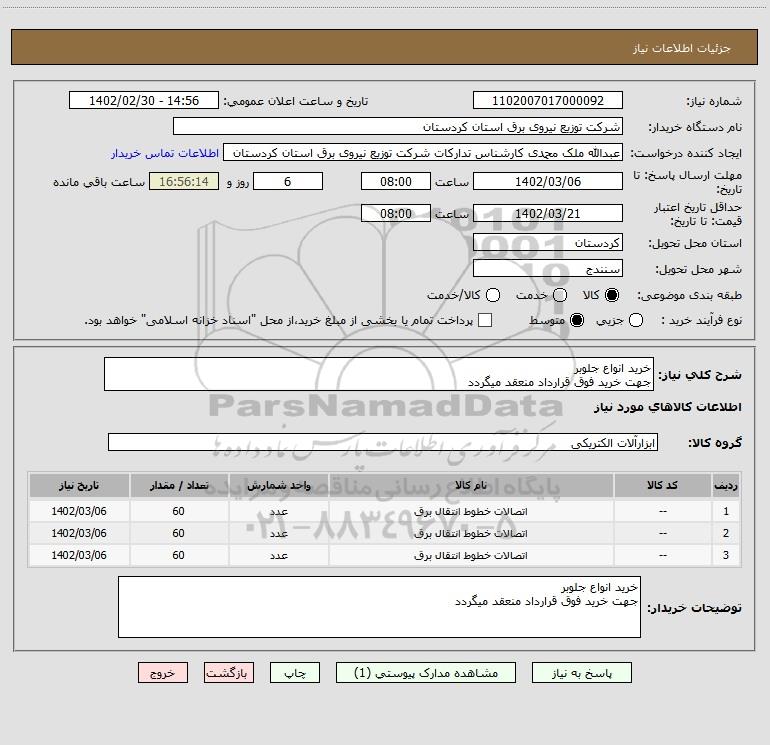Click the واحد شمارش column header
The image size is (770, 745).
tap(278, 486)
